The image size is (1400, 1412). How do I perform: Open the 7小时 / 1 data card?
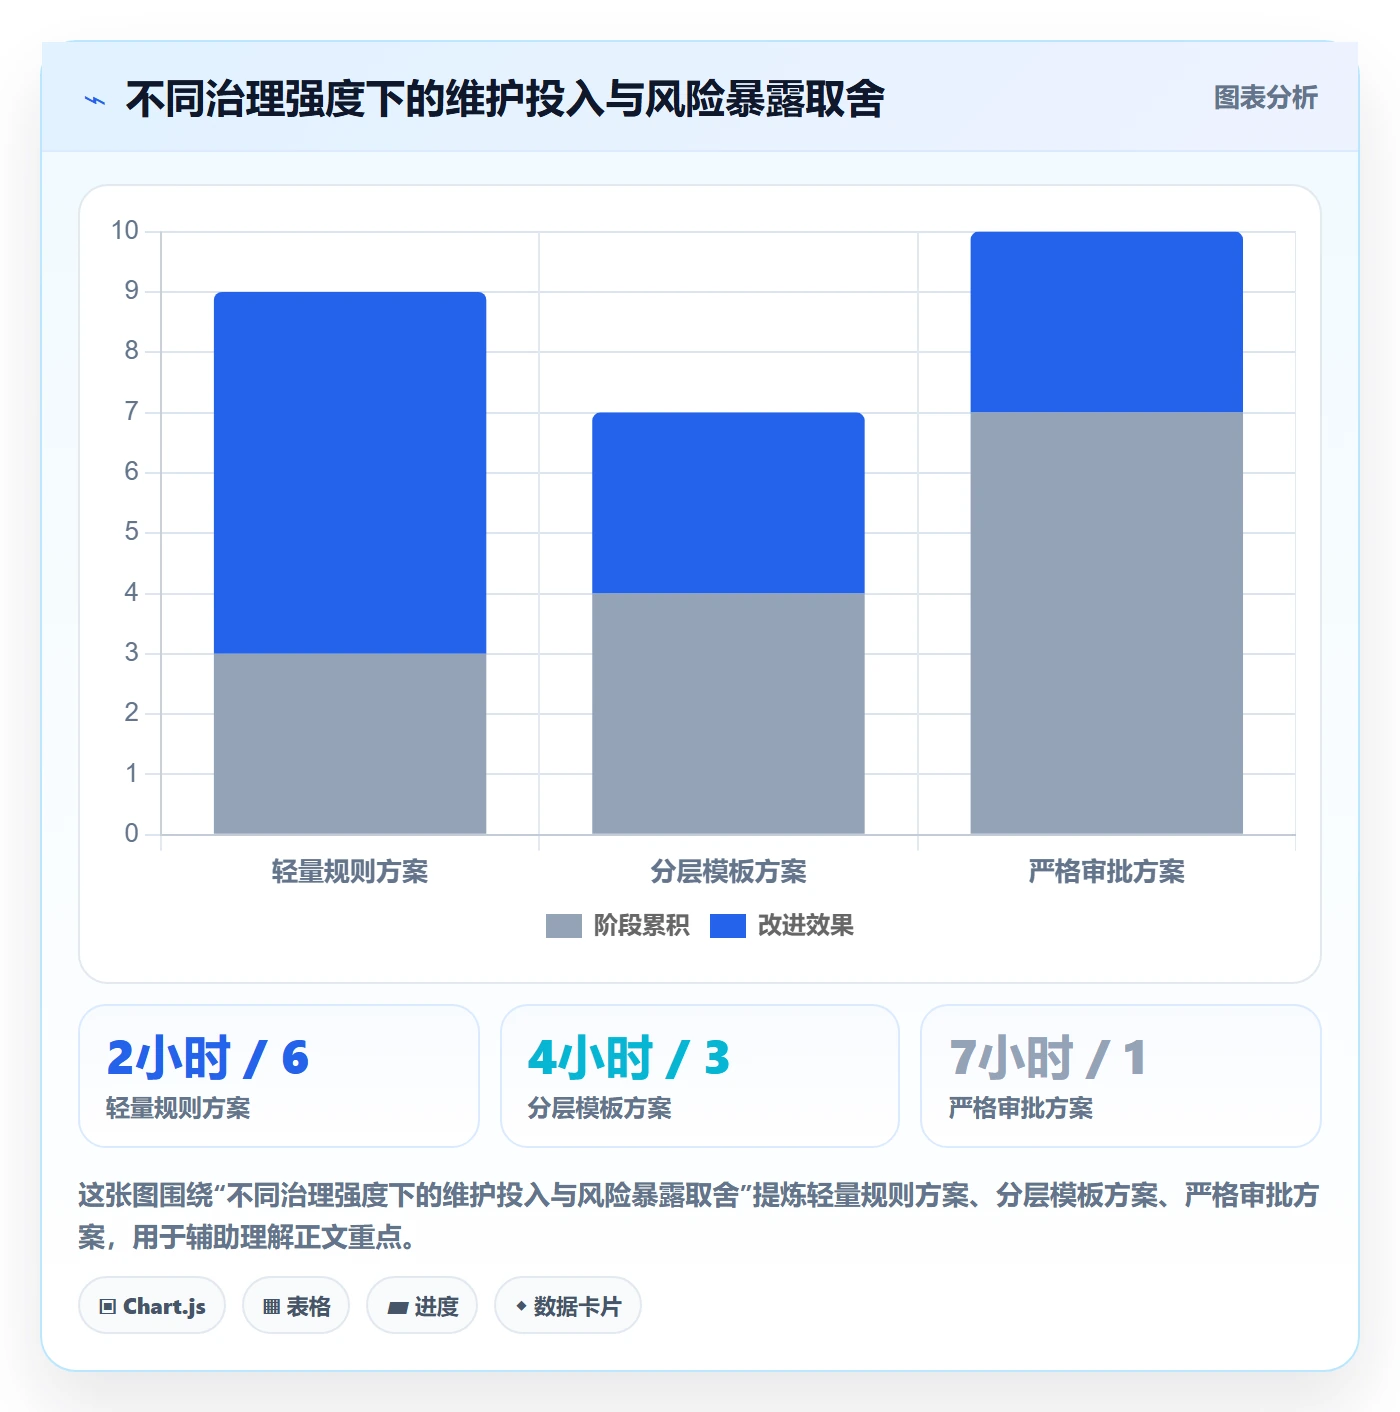1121,1076
